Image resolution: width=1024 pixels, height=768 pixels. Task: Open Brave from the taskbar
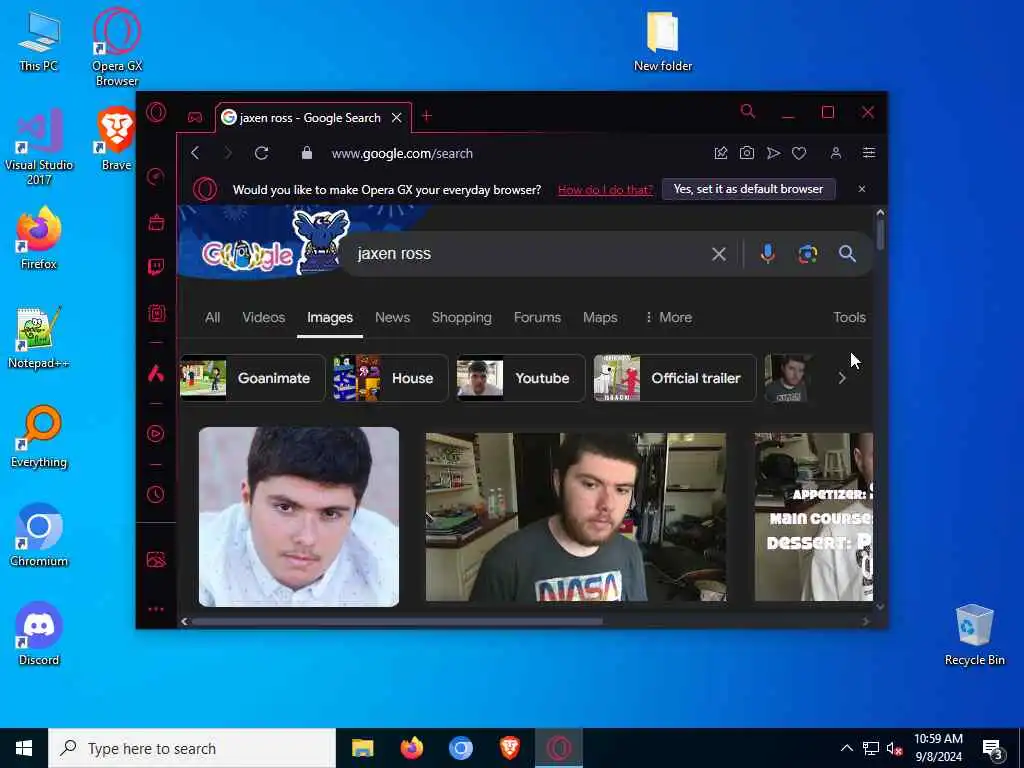coord(509,748)
